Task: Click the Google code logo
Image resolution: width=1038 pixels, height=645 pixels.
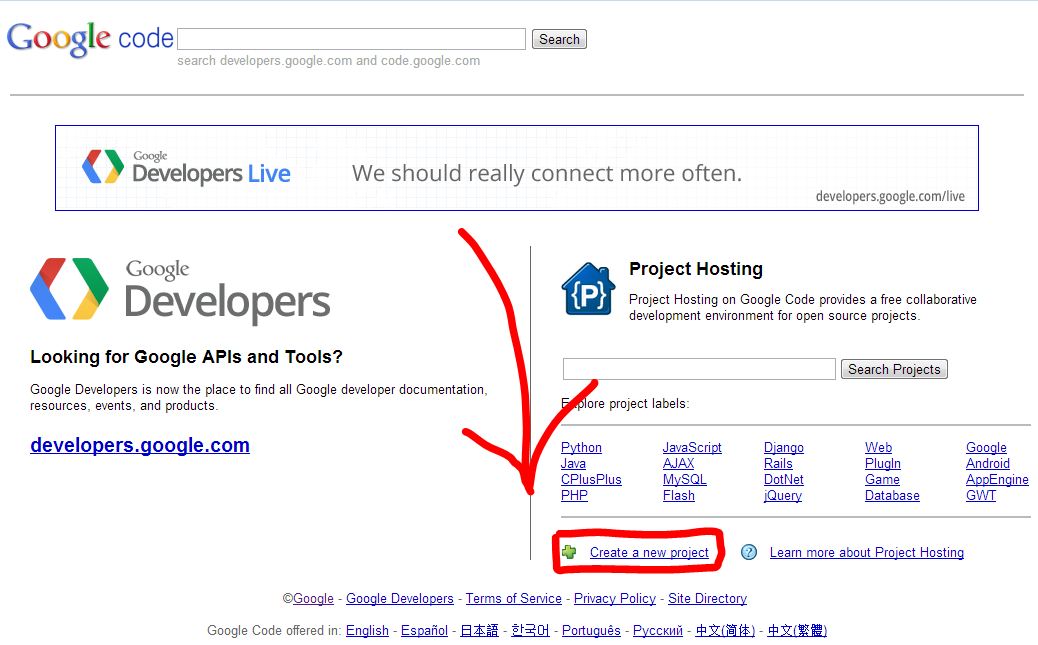Action: 90,38
